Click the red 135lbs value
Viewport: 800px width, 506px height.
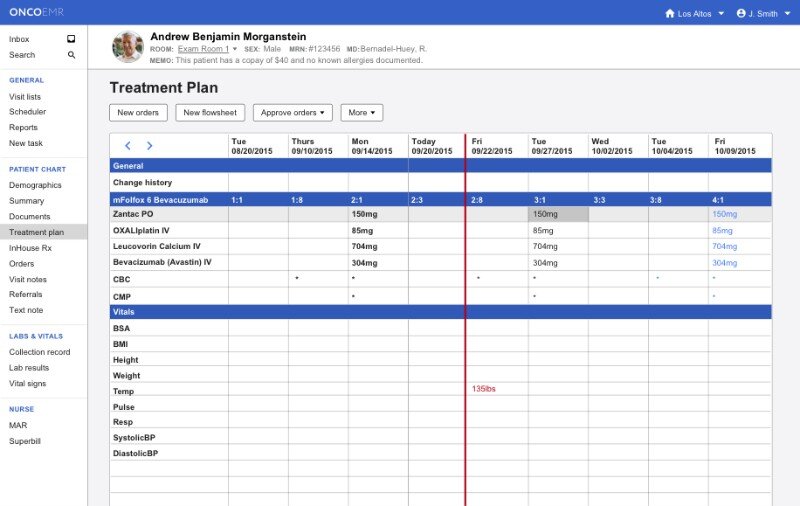coord(484,388)
